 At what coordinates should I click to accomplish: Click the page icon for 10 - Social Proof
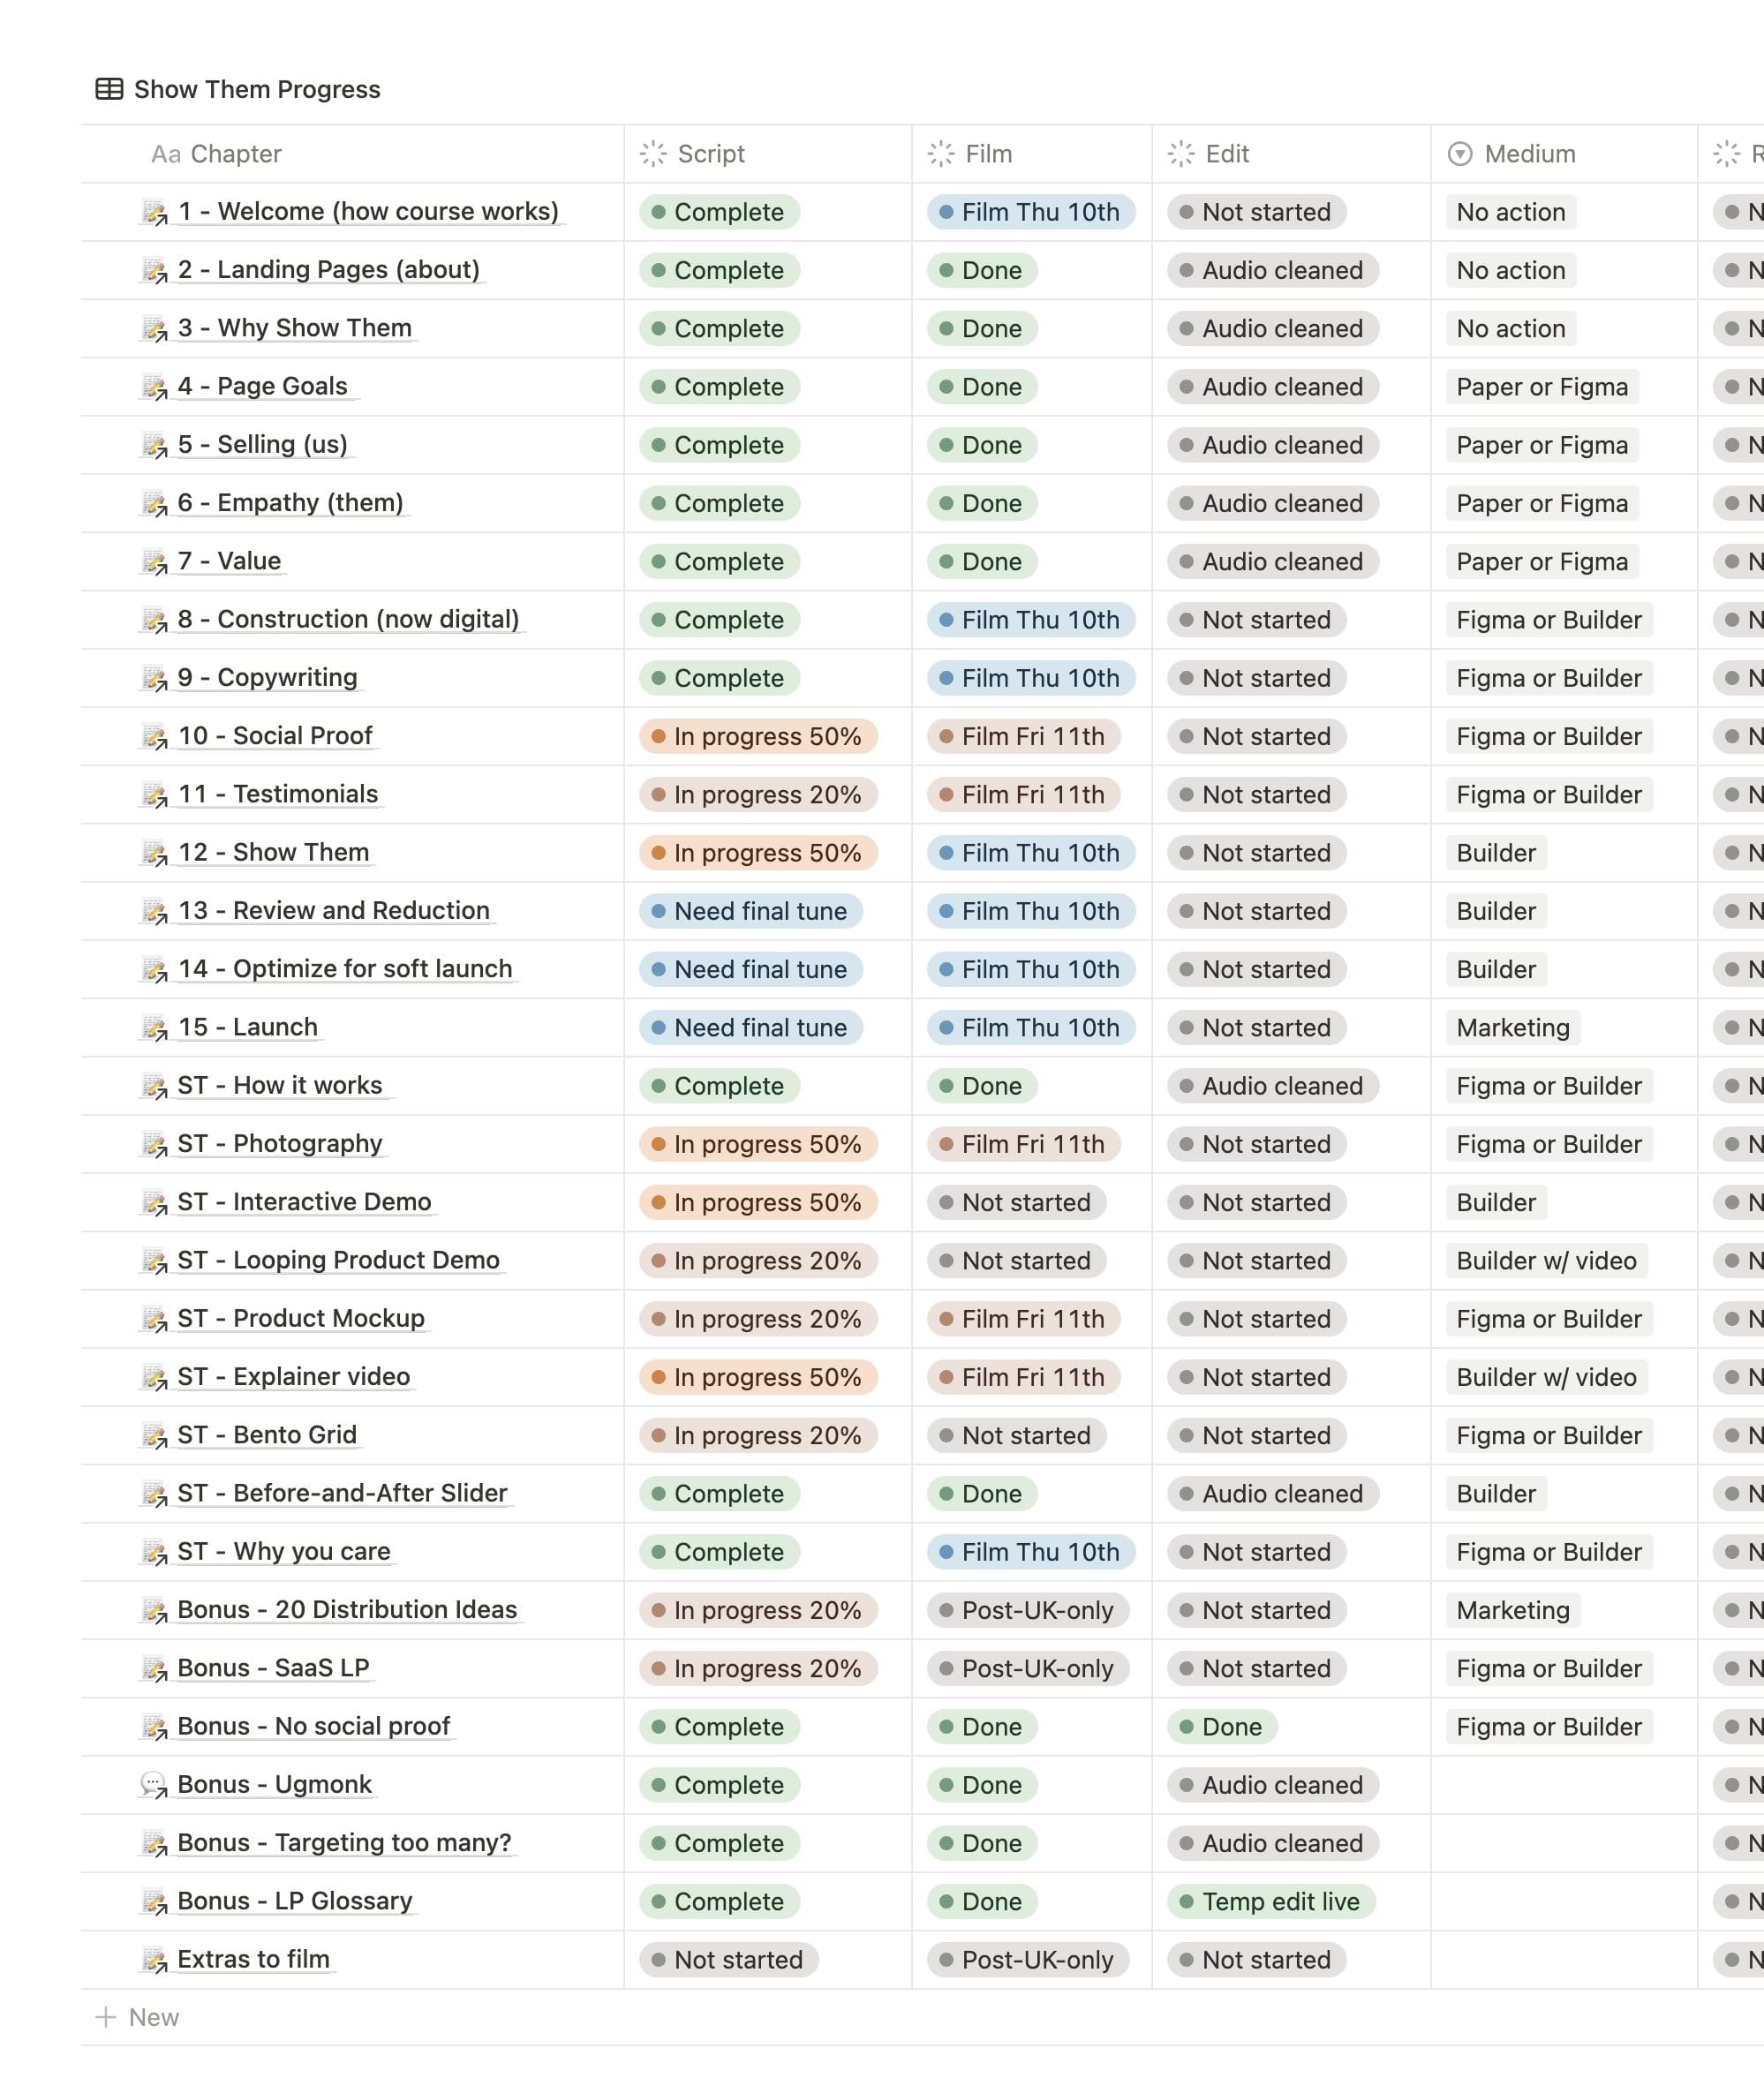coord(154,736)
